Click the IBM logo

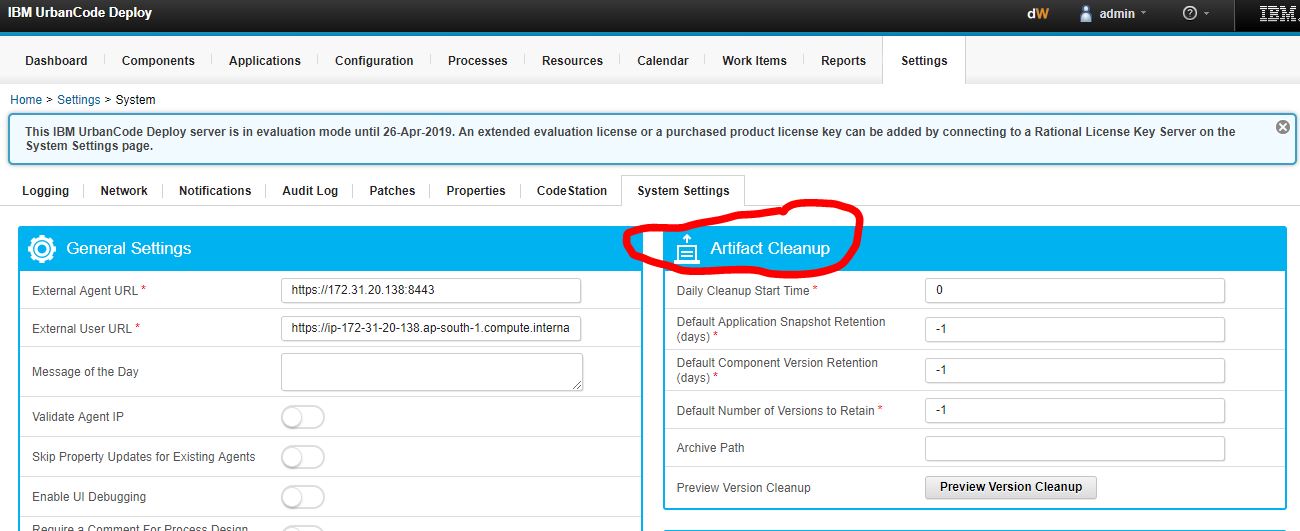pyautogui.click(x=1278, y=14)
